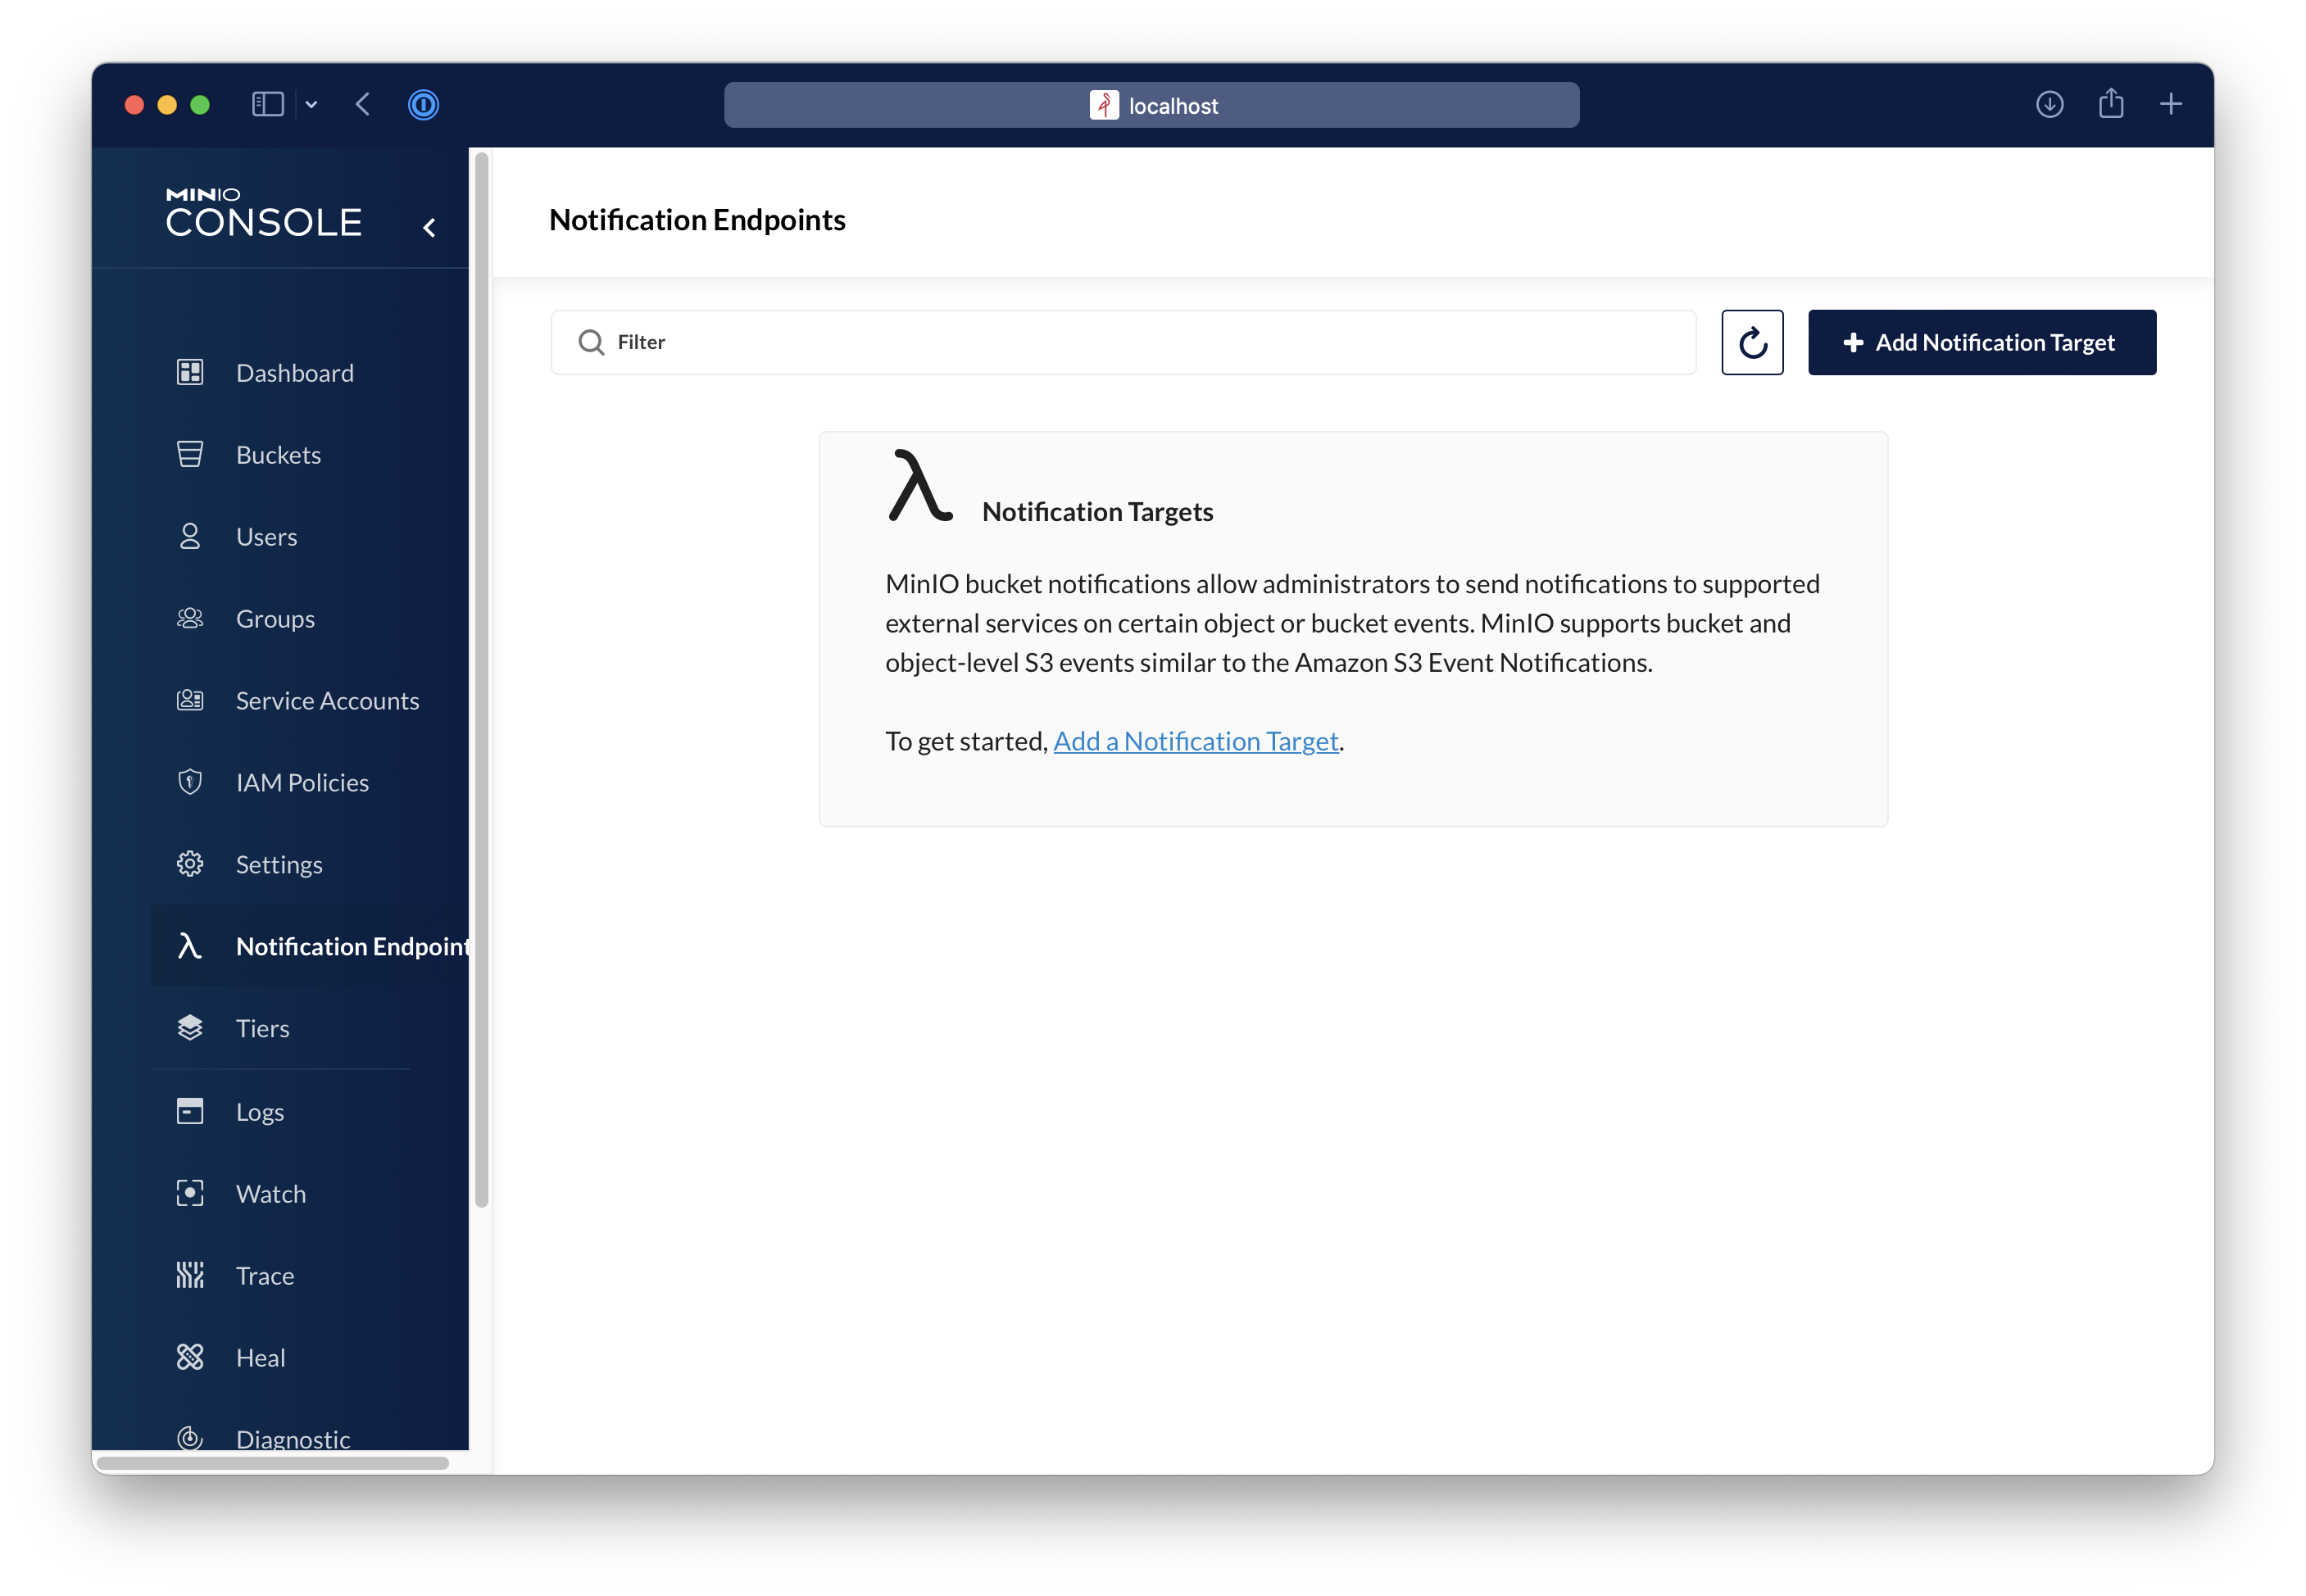Click the Users person icon
The image size is (2306, 1596).
point(190,537)
